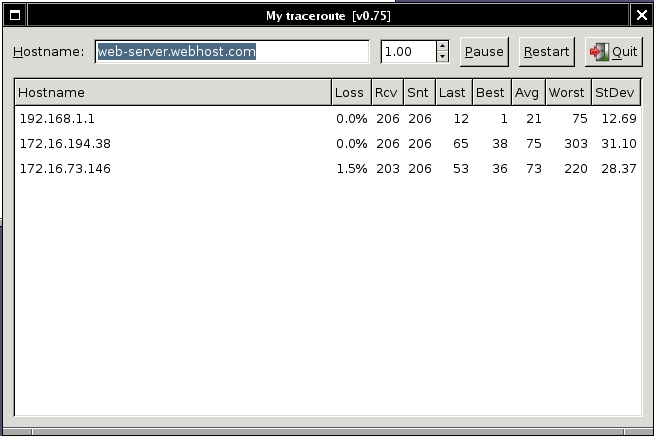Click the StDev value 28.37
This screenshot has height=436, width=654.
point(619,169)
